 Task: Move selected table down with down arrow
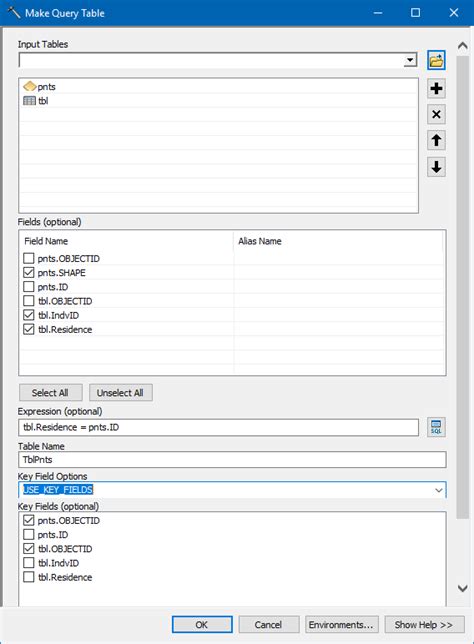coord(436,167)
